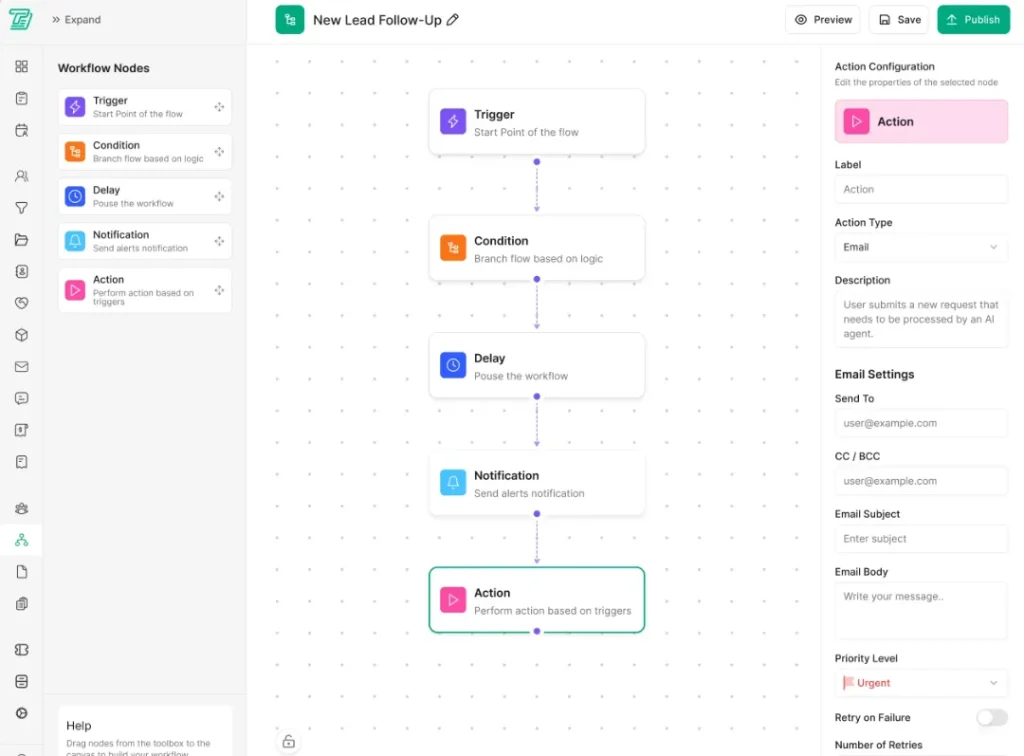Open the Action Type dropdown
The height and width of the screenshot is (756, 1024).
(x=921, y=247)
